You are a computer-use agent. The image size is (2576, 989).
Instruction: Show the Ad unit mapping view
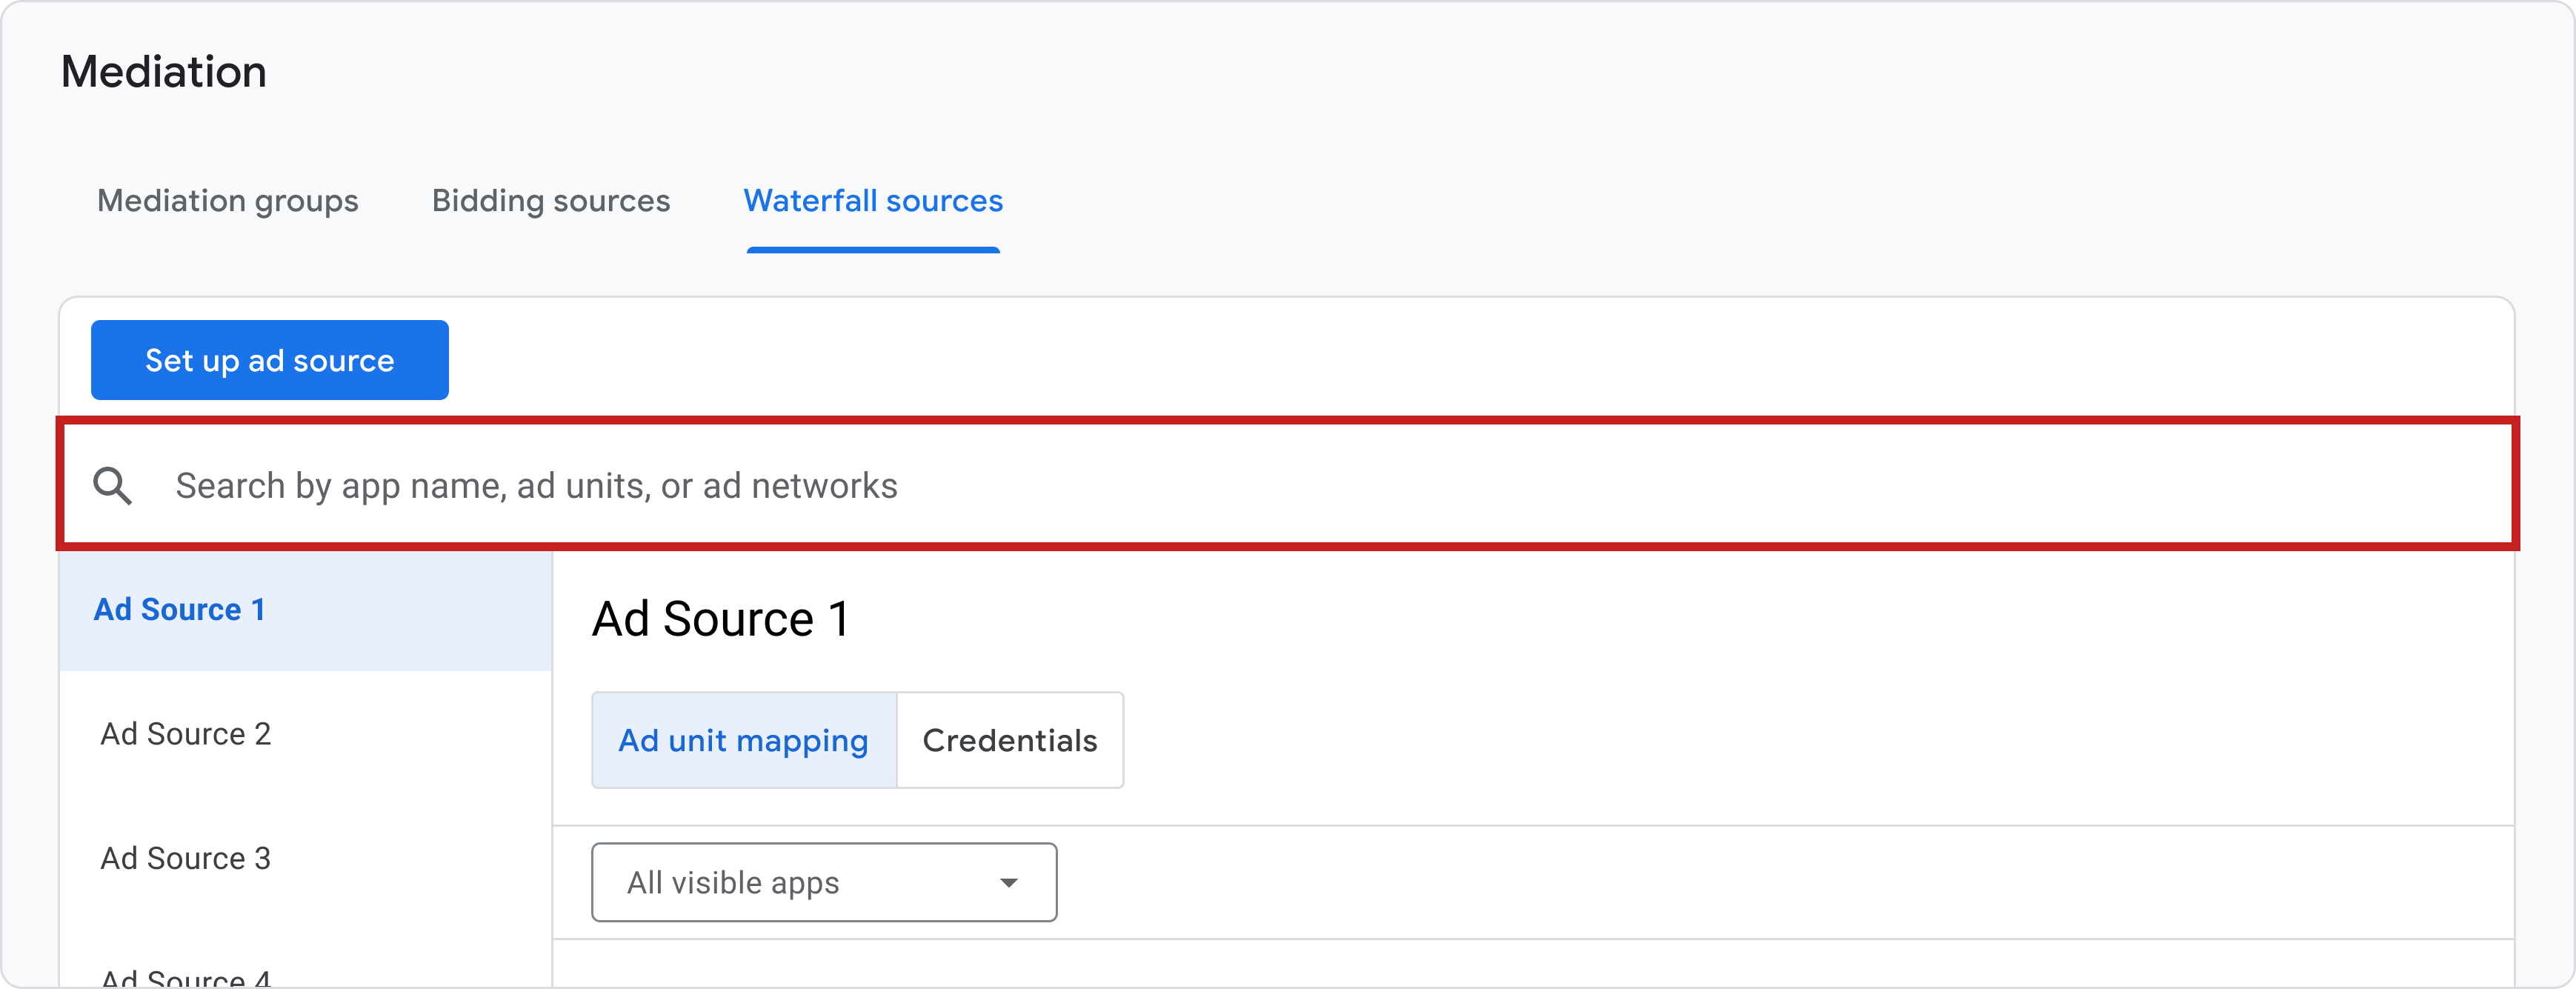(x=744, y=740)
